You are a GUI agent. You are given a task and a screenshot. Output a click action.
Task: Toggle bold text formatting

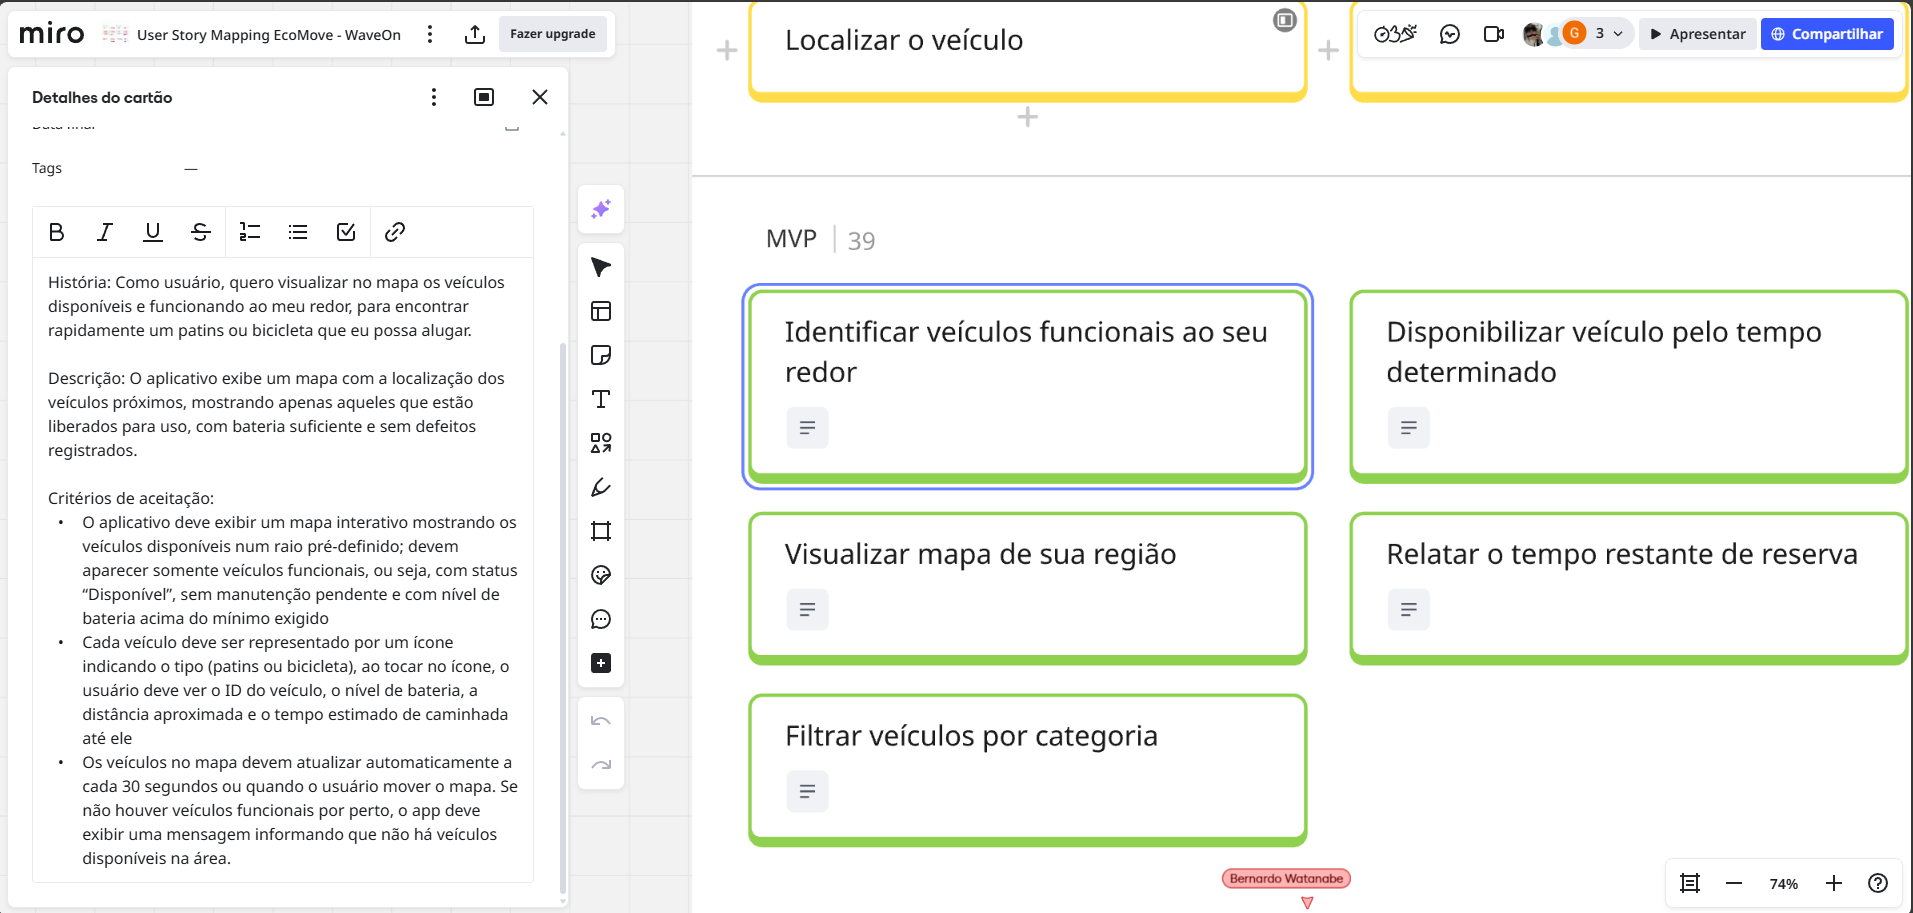pos(57,232)
